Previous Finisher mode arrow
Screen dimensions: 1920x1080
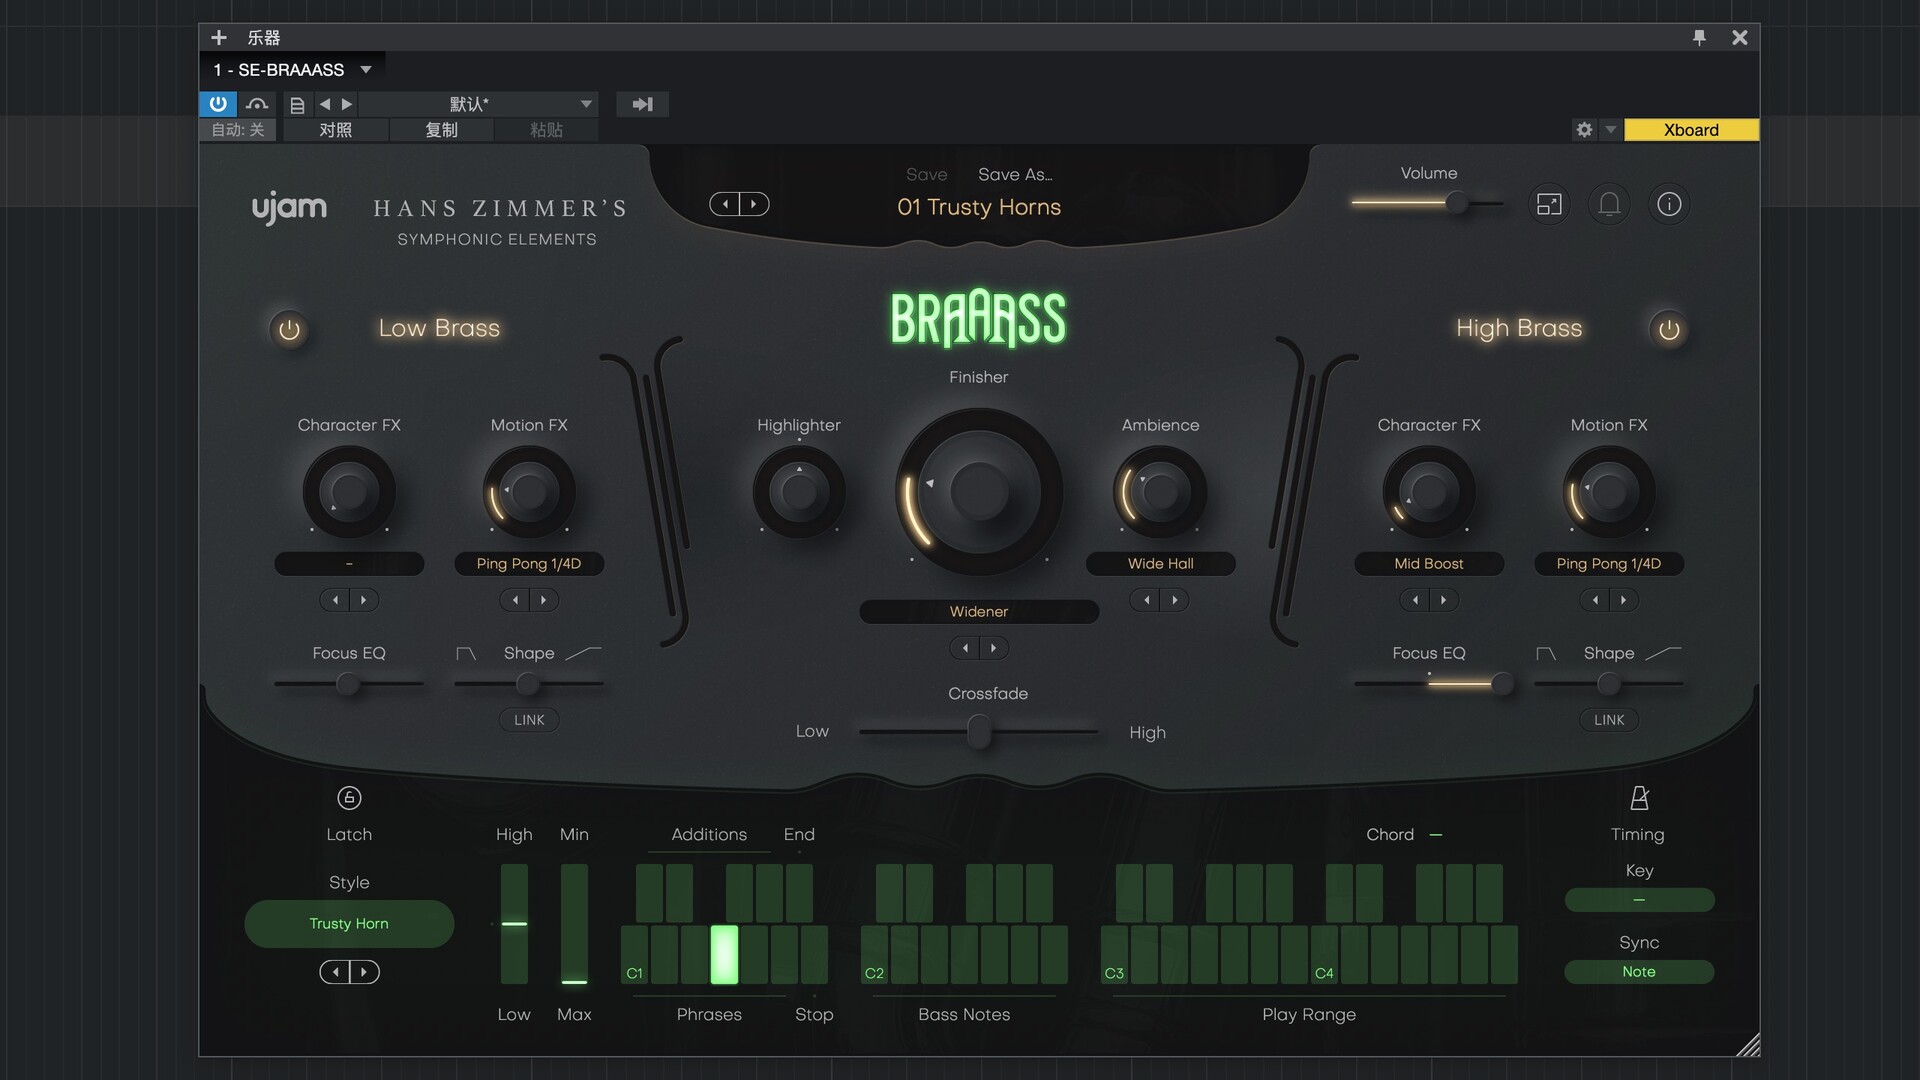point(965,648)
